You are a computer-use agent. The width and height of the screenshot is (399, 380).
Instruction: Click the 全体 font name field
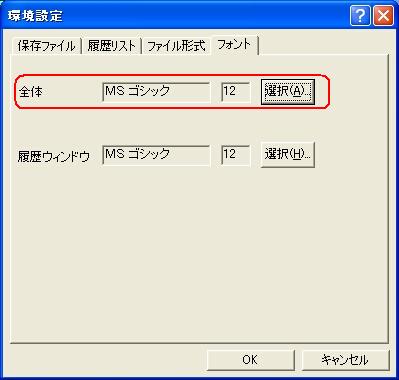pyautogui.click(x=156, y=91)
